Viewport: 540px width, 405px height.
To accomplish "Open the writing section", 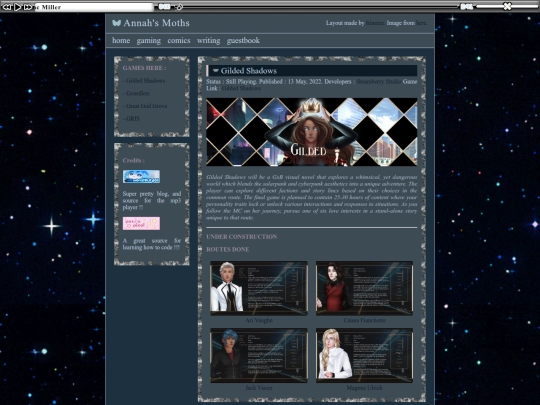I will click(x=208, y=41).
